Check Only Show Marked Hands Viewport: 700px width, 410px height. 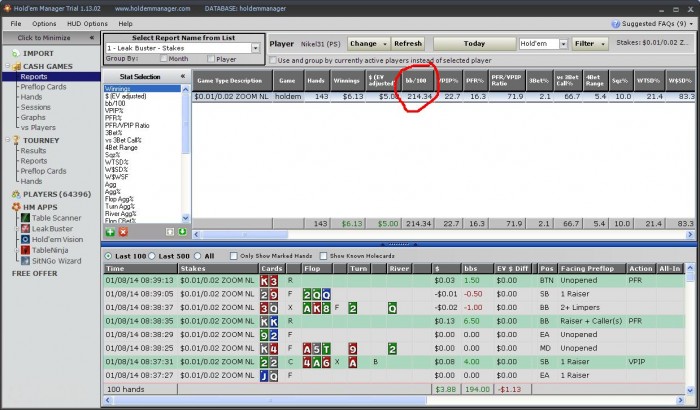coord(233,256)
